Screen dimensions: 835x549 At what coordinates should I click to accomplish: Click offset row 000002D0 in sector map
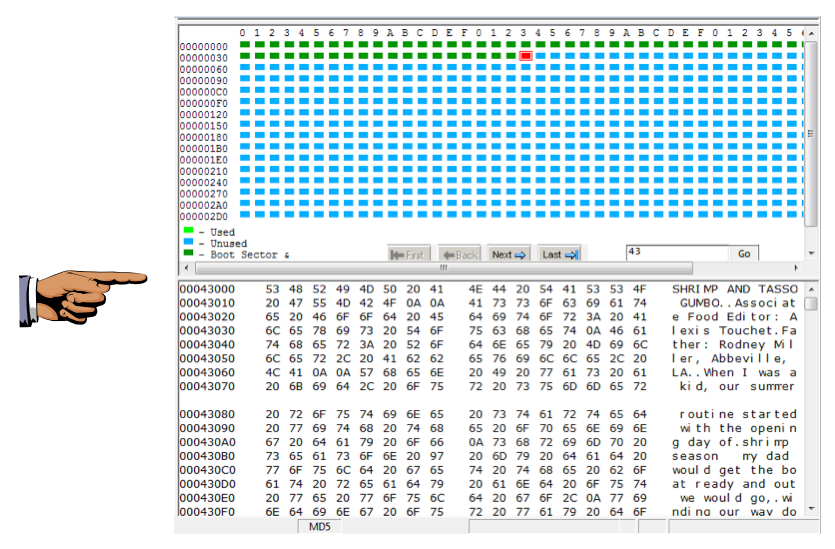pos(203,217)
